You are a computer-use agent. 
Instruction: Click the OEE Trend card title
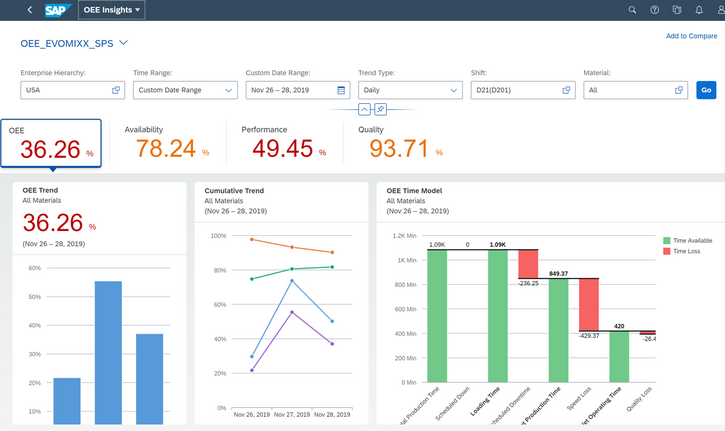click(40, 190)
